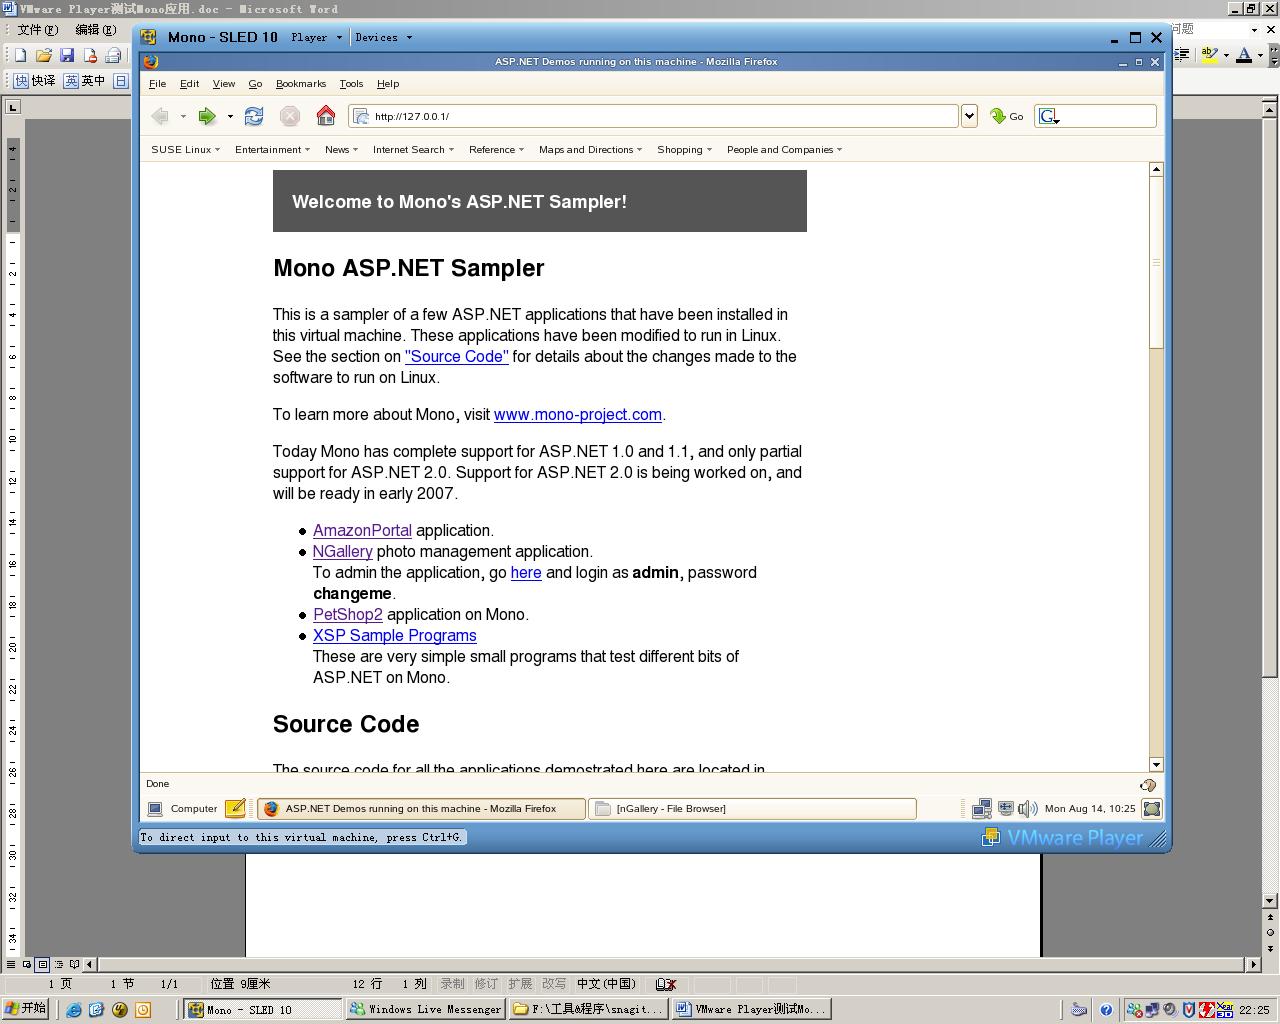
Task: Click the Firefox status bar tray icon
Action: coord(1148,785)
